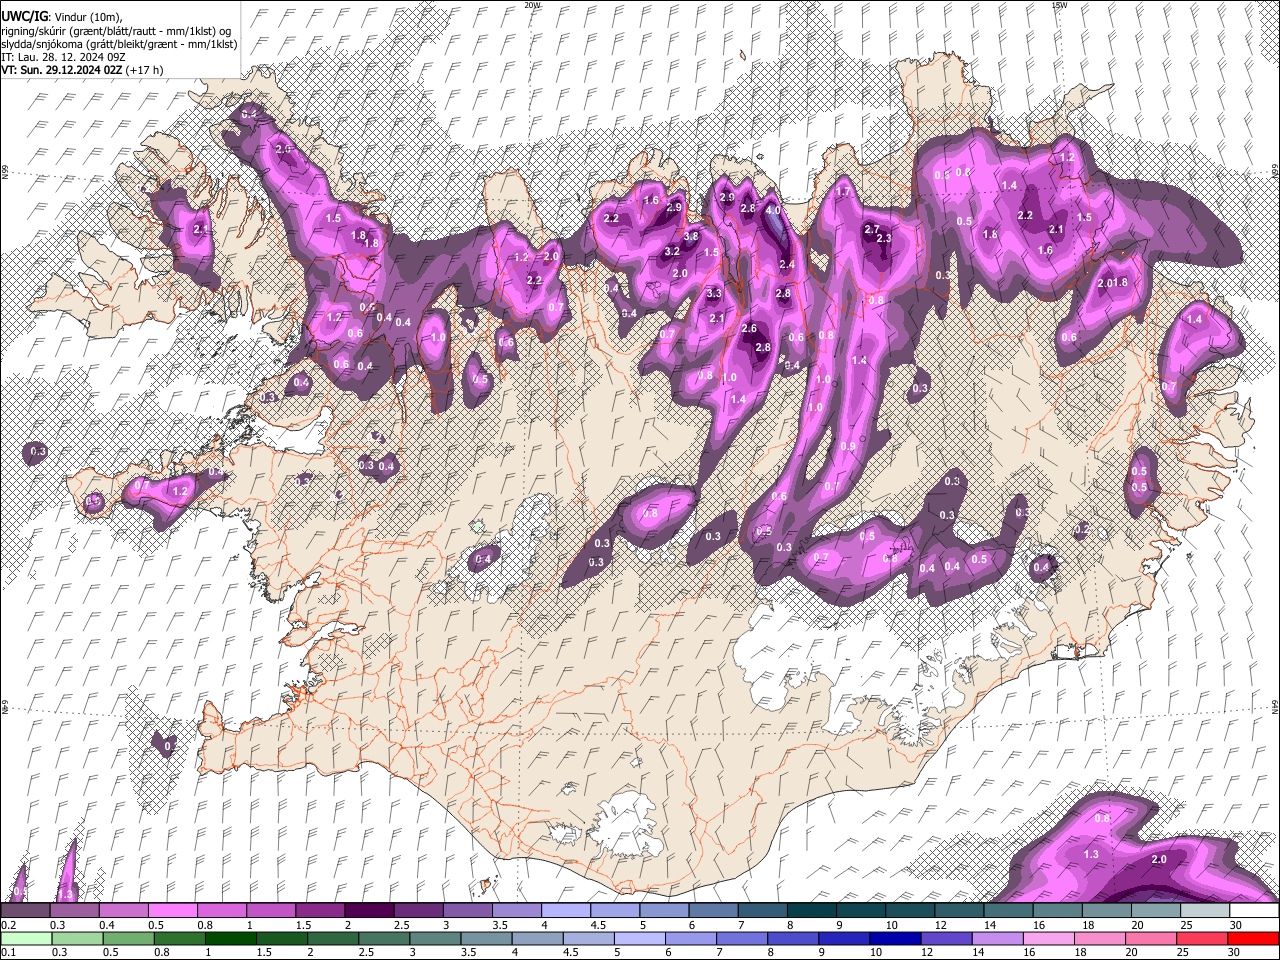The image size is (1280, 960).
Task: Pick the light pink swatch labeled 16 in lower legend
Action: click(1049, 938)
